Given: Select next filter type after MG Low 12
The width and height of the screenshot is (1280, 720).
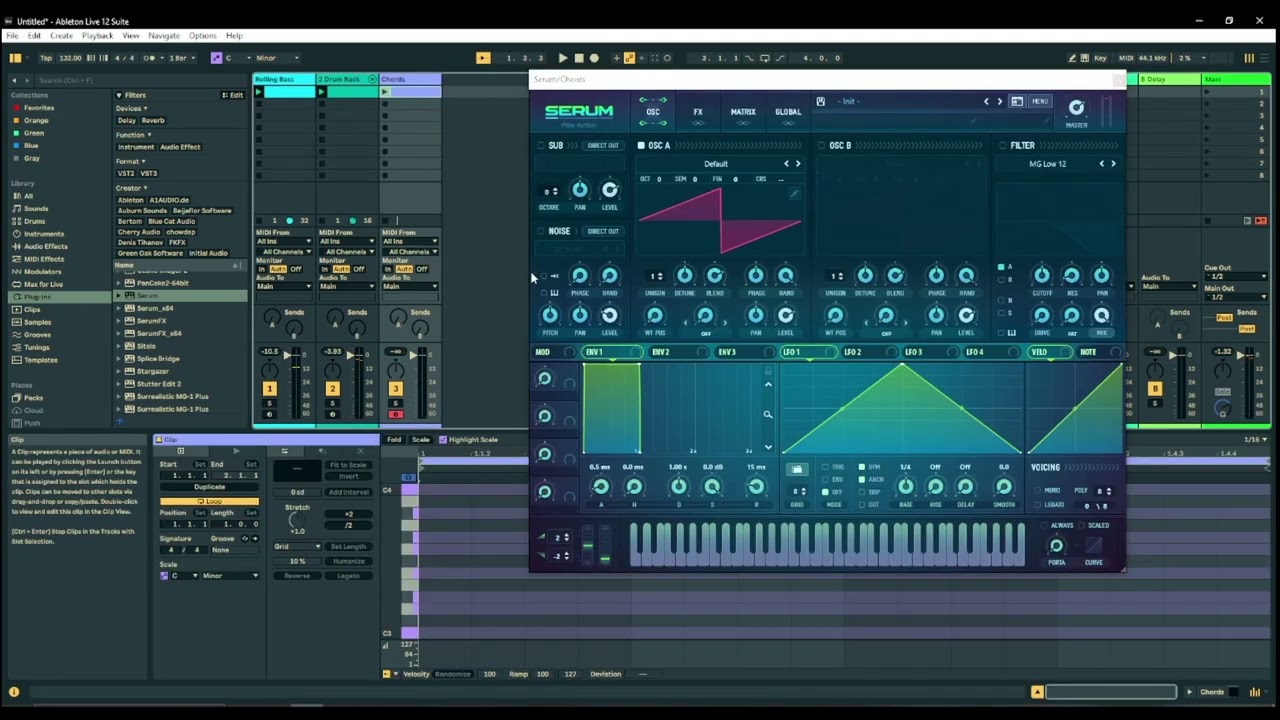Looking at the screenshot, I should coord(1113,164).
